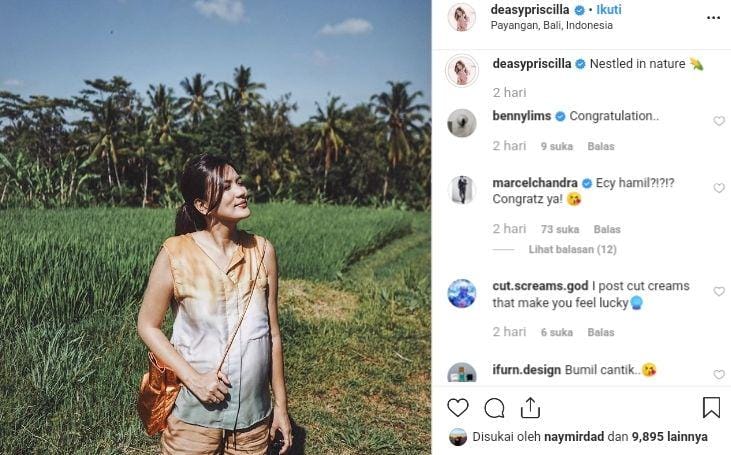731x455 pixels.
Task: Open Payangan, Bali, Indonesia location
Action: point(551,26)
